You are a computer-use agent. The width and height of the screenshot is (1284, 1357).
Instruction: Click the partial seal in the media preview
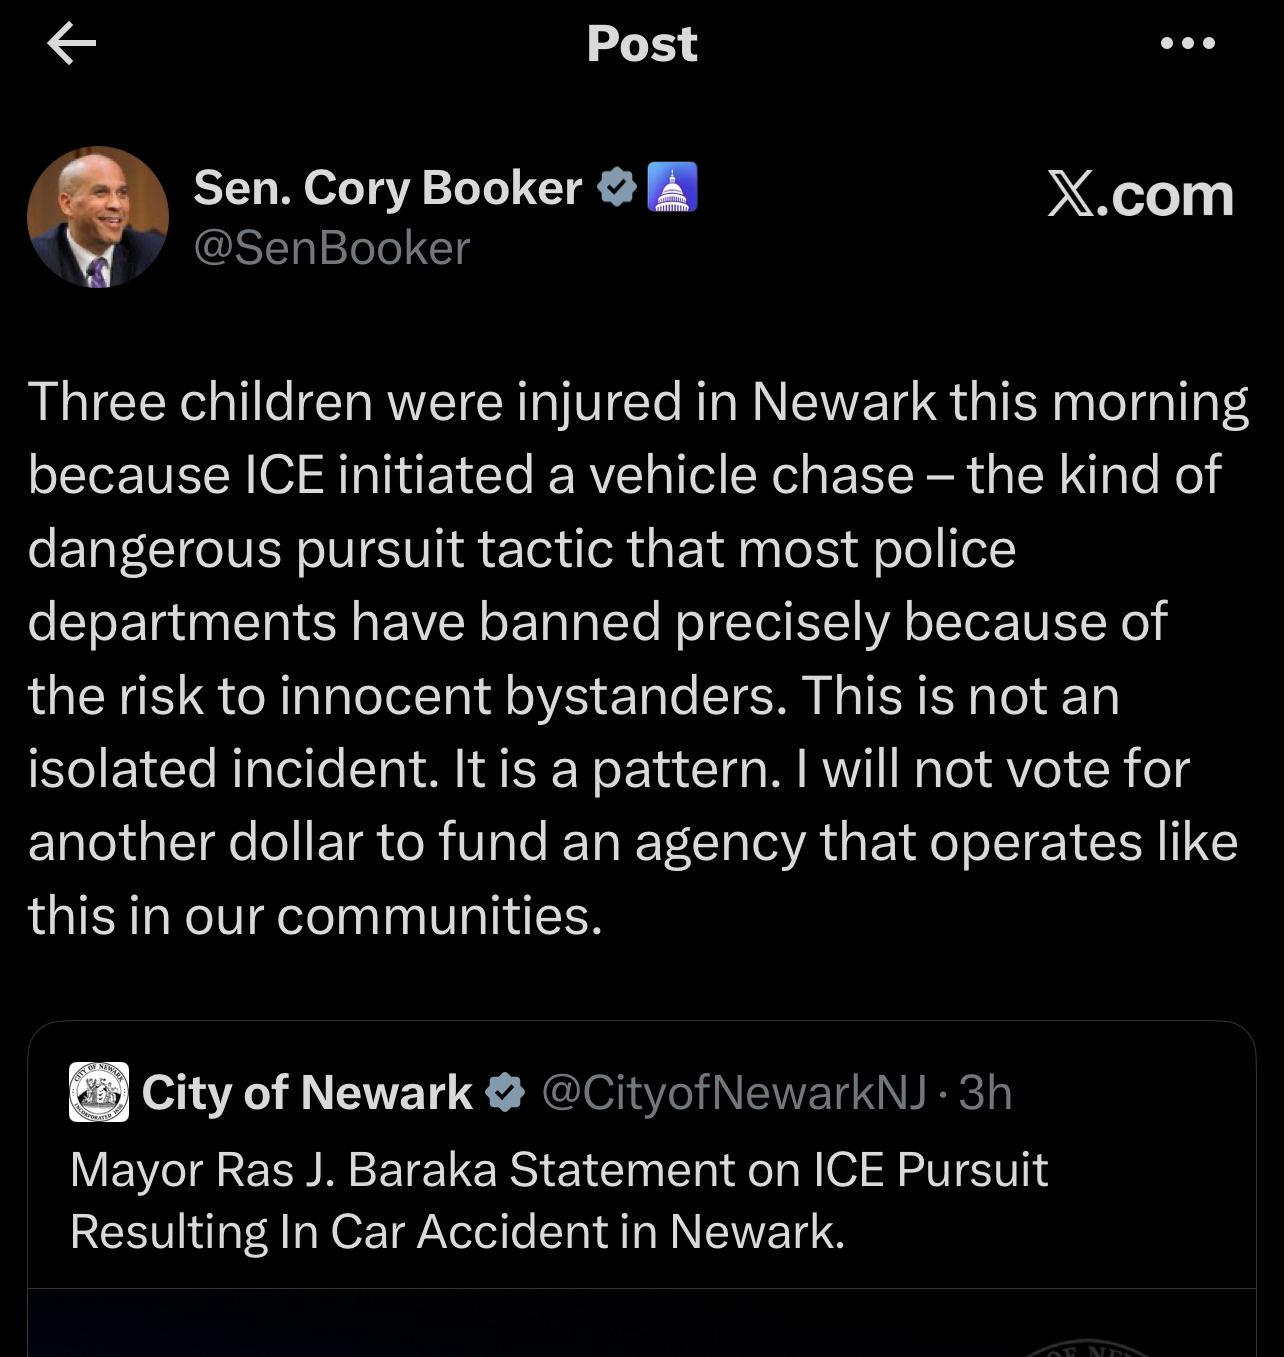pos(1090,1346)
